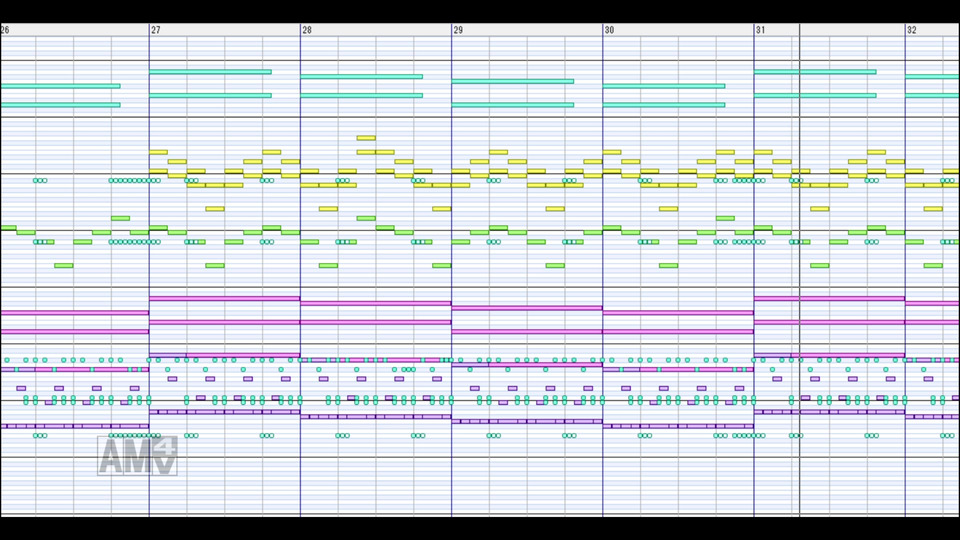Screen dimensions: 960x540
Task: Select the topmost magenta long note in measure 29
Action: (x=527, y=308)
